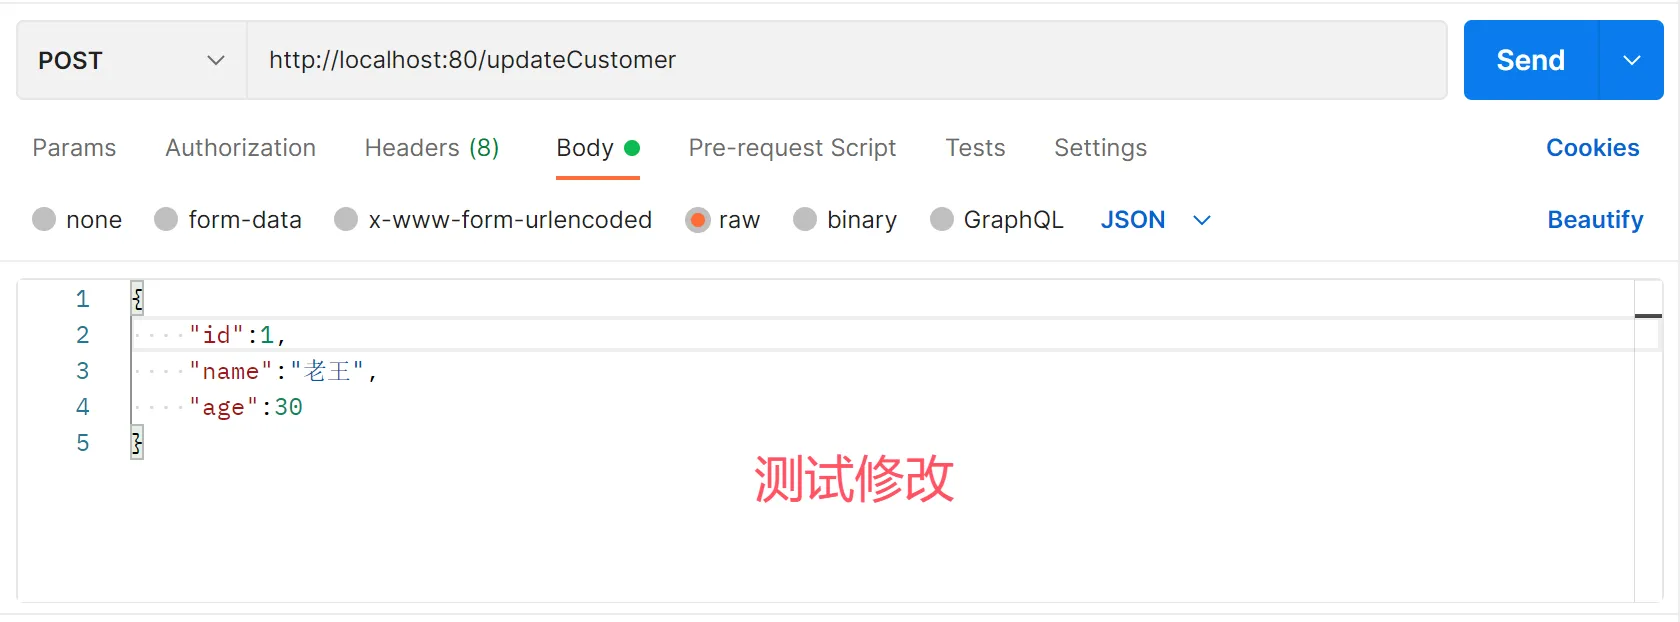The height and width of the screenshot is (622, 1680).
Task: Select the GraphQL body type
Action: (x=941, y=220)
